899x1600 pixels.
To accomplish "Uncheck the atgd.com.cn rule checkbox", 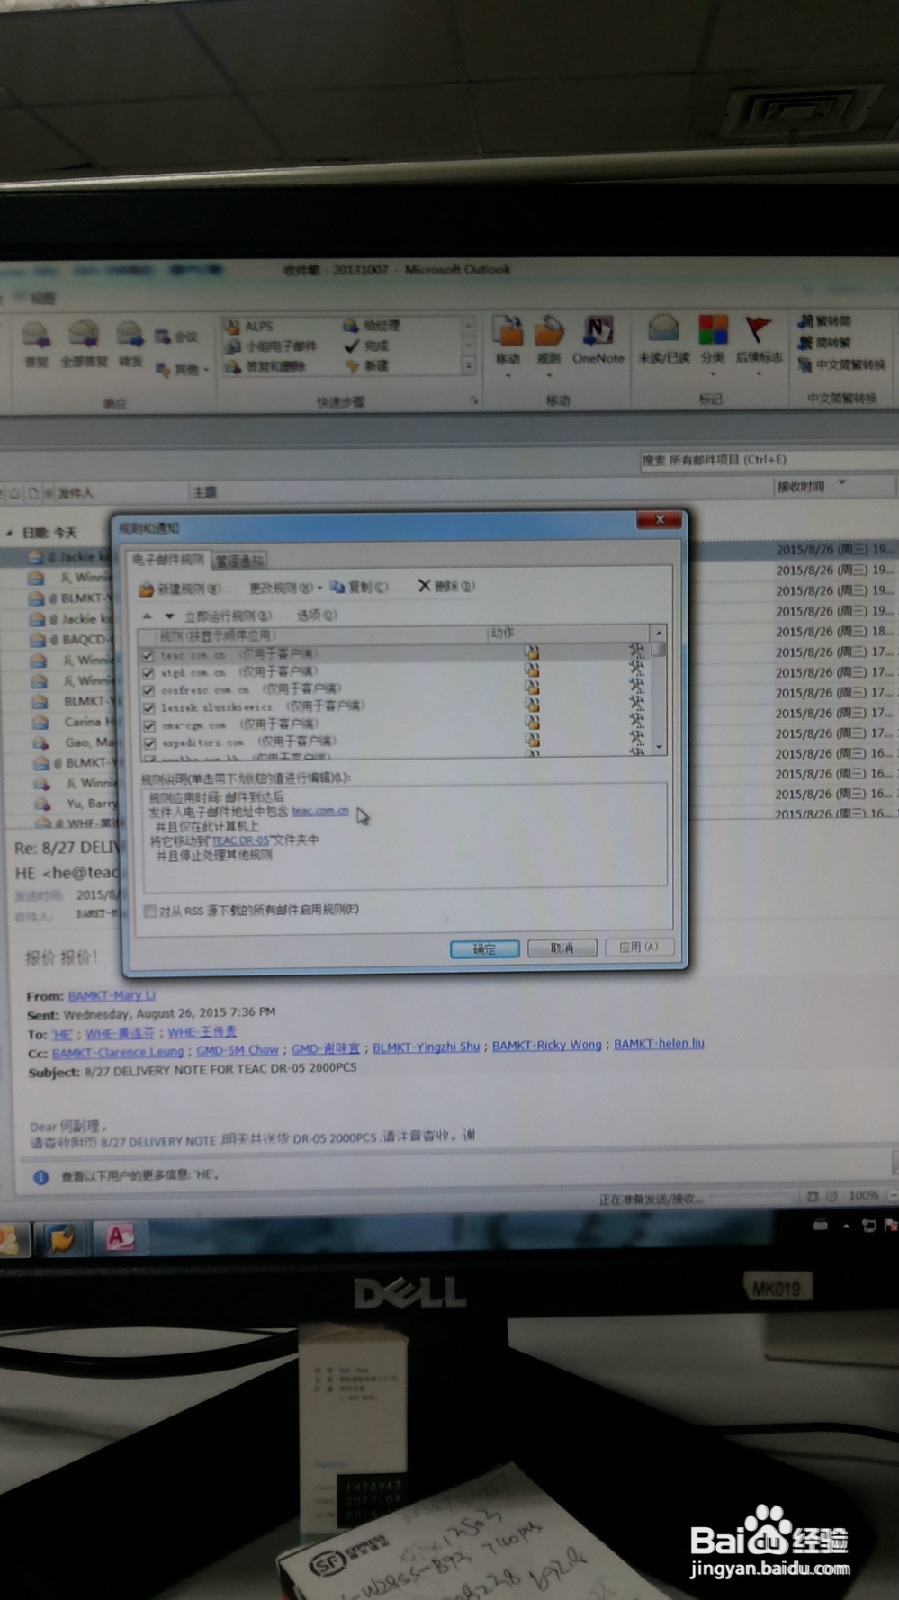I will pos(148,673).
